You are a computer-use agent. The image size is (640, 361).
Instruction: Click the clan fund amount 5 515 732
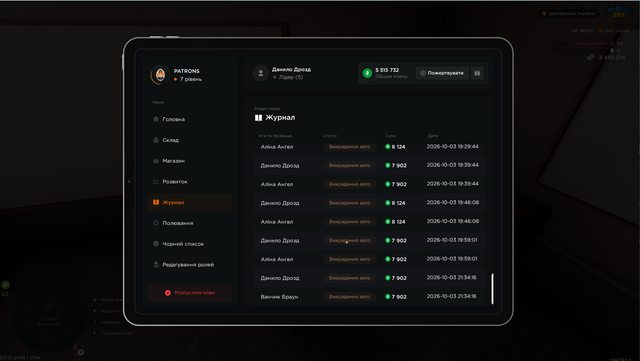tap(387, 70)
